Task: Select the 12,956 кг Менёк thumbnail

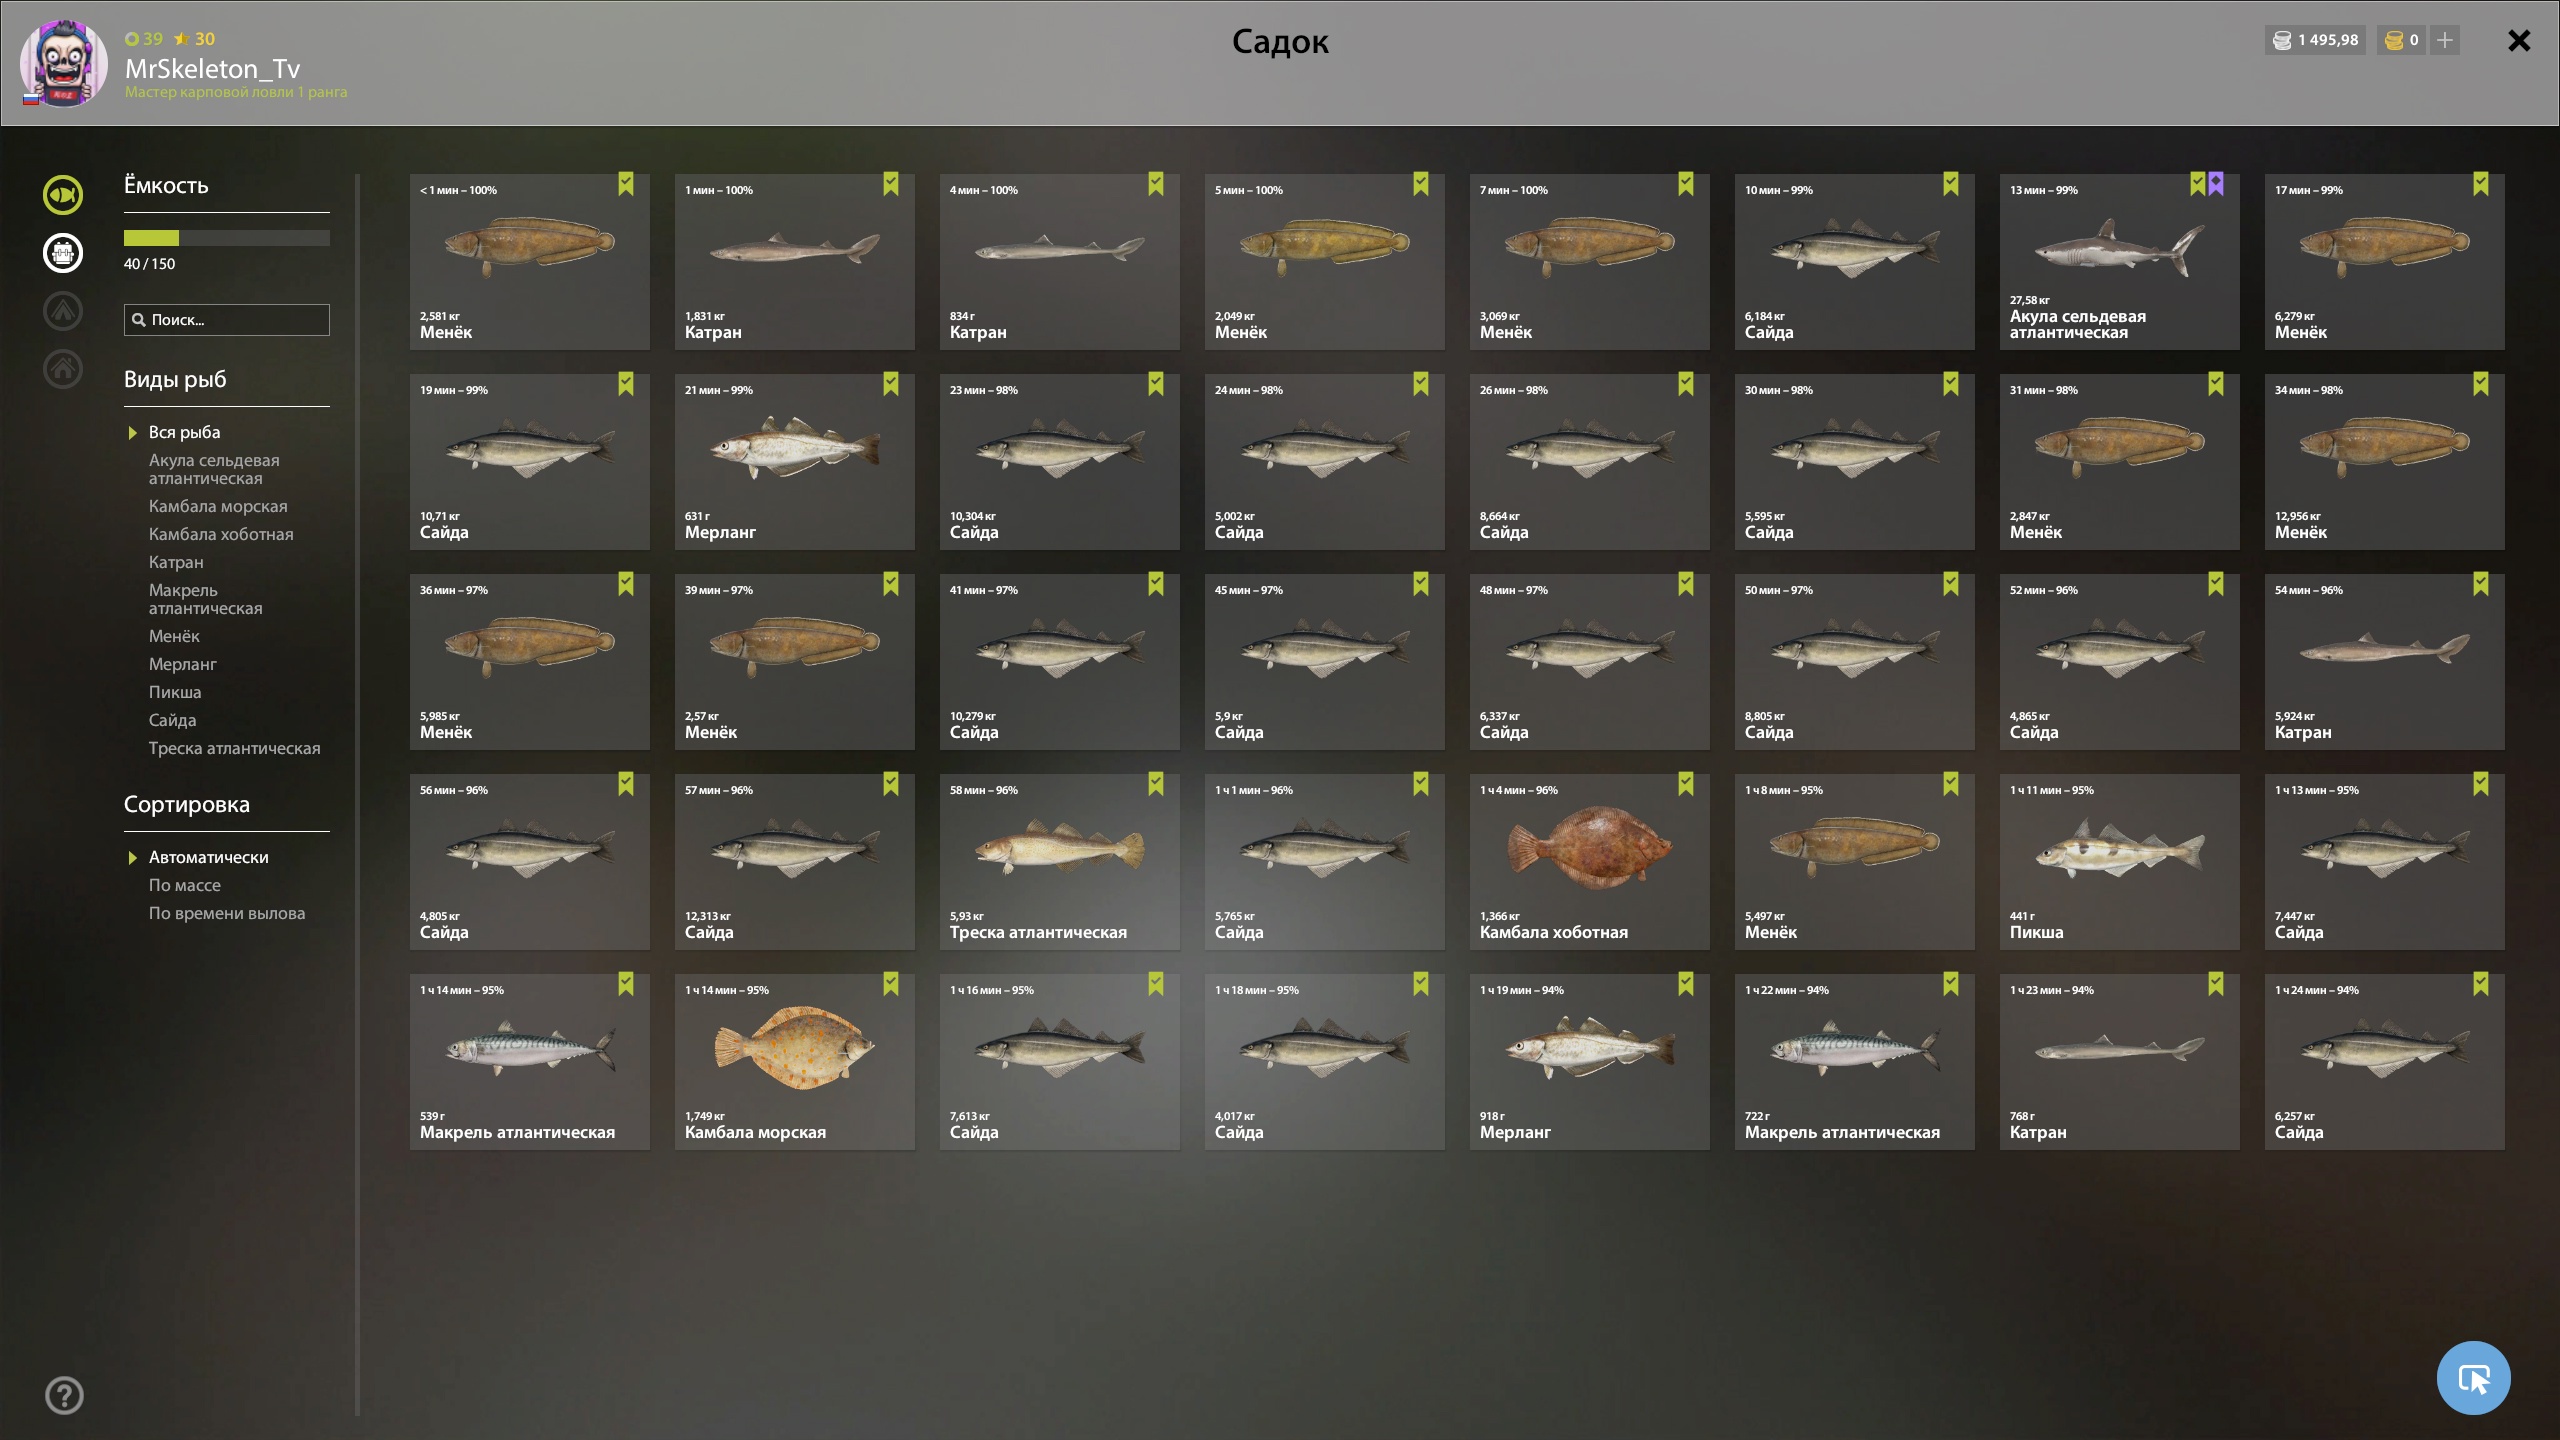Action: coord(2385,462)
